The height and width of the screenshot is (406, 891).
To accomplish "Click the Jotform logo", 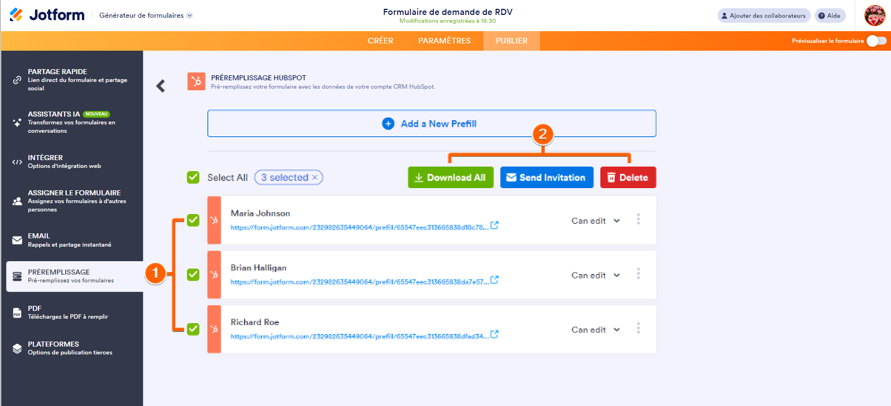I will pyautogui.click(x=47, y=15).
